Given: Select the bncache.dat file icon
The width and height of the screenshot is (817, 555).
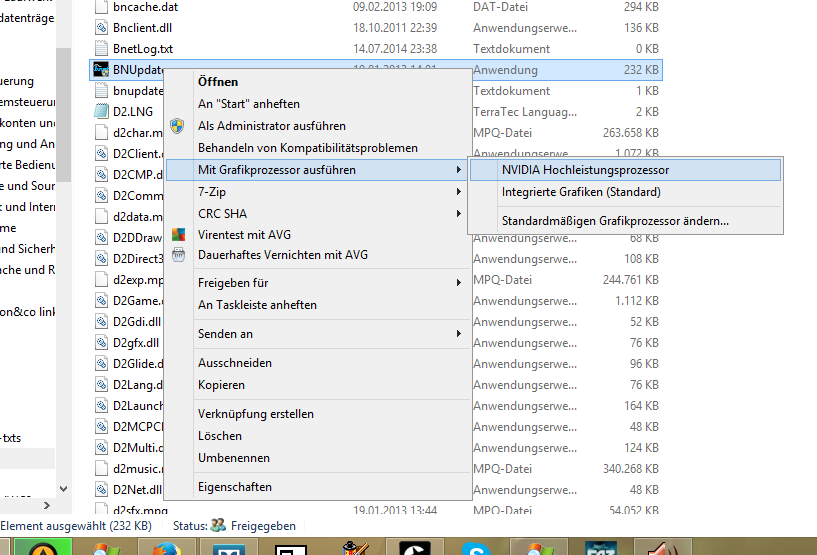Looking at the screenshot, I should [x=101, y=7].
